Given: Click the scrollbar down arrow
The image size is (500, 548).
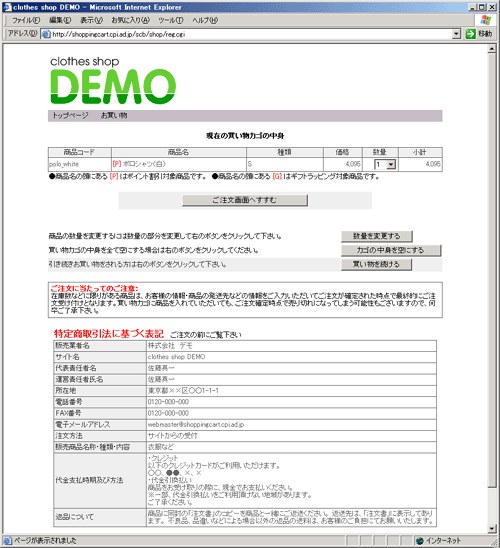Looking at the screenshot, I should pos(492,528).
